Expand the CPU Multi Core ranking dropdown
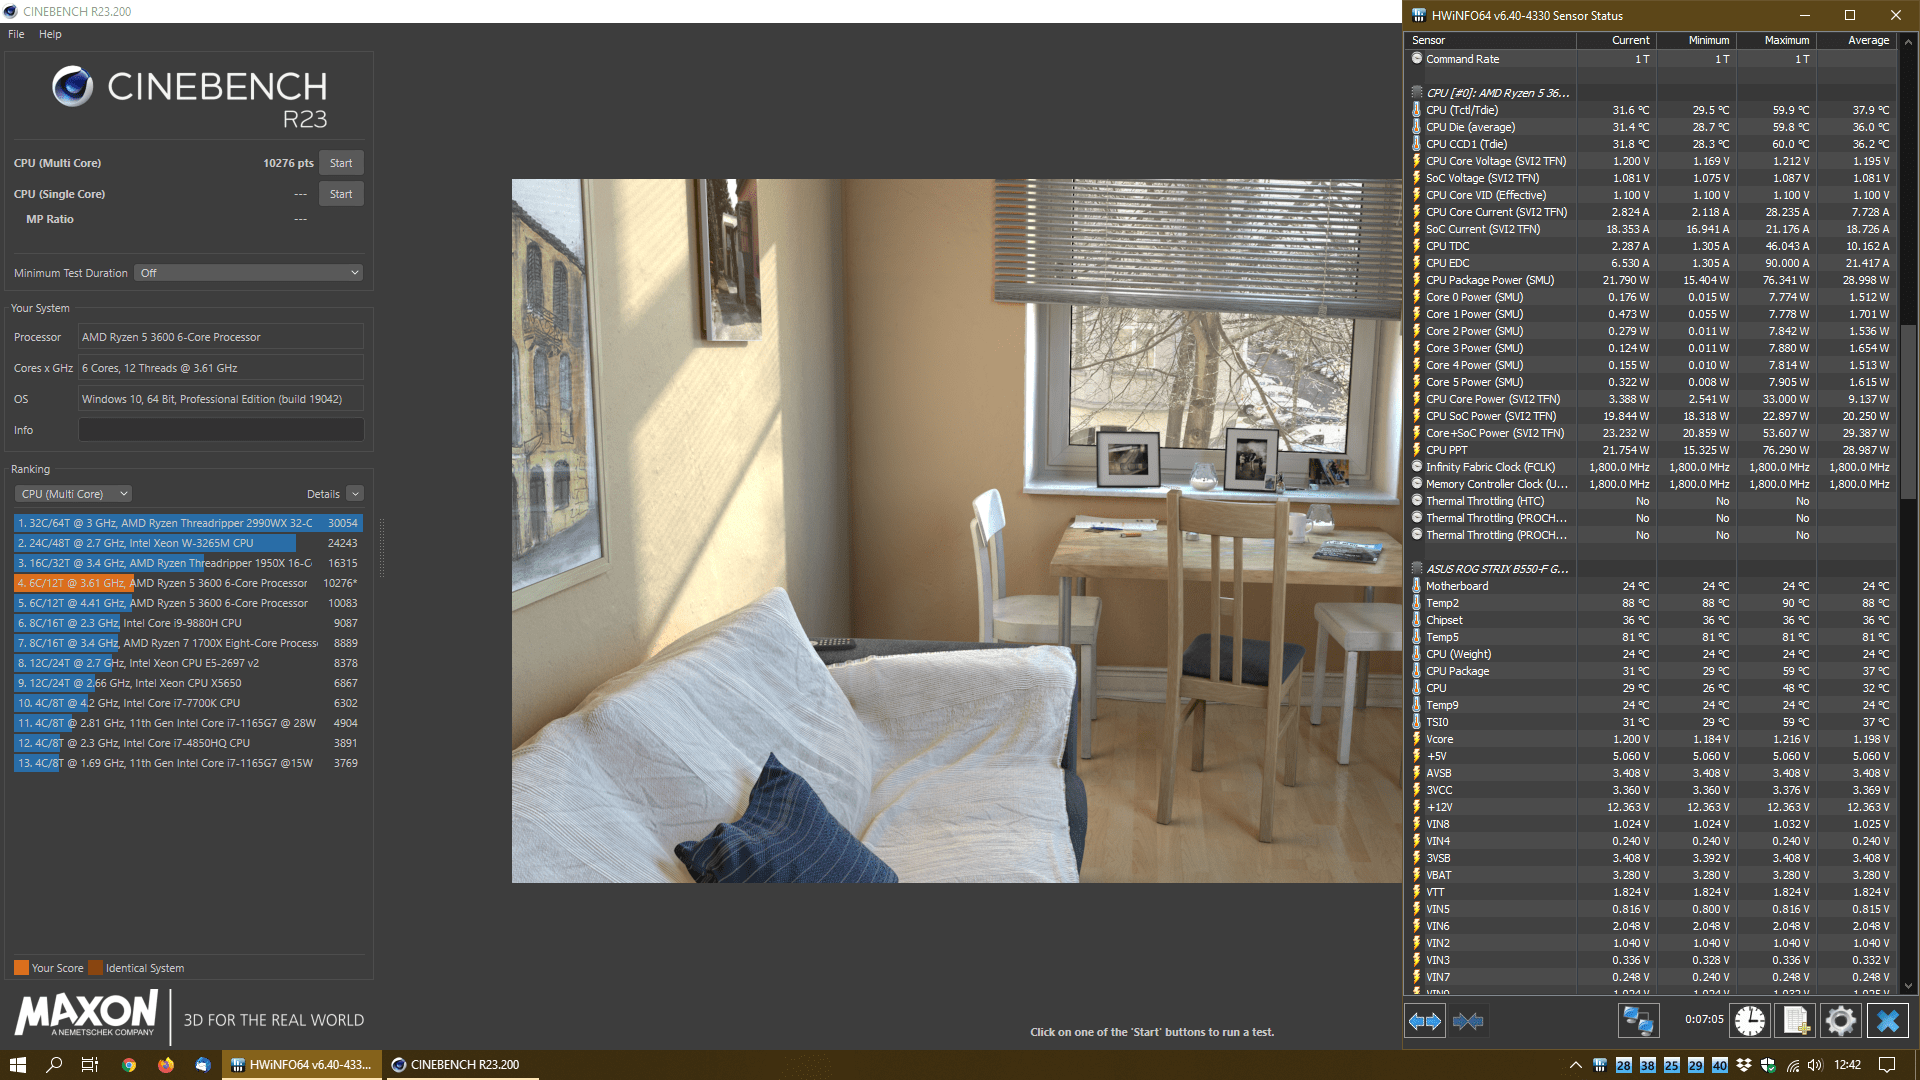This screenshot has width=1920, height=1080. coord(71,492)
